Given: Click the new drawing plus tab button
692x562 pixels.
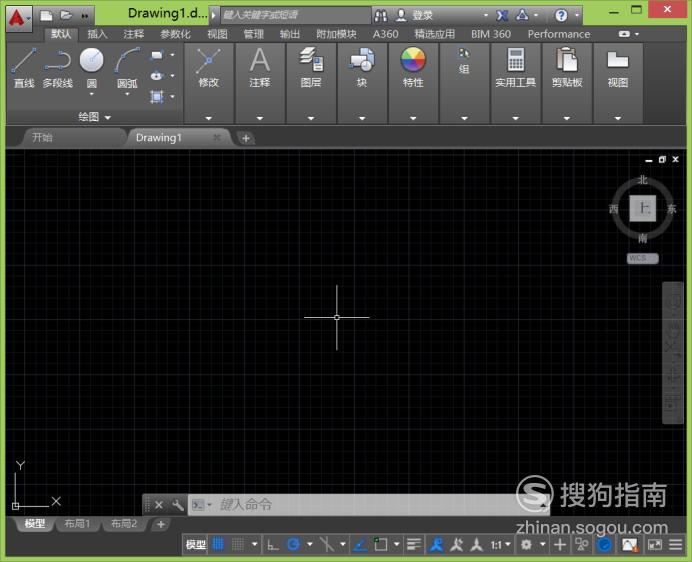Looking at the screenshot, I should (246, 138).
